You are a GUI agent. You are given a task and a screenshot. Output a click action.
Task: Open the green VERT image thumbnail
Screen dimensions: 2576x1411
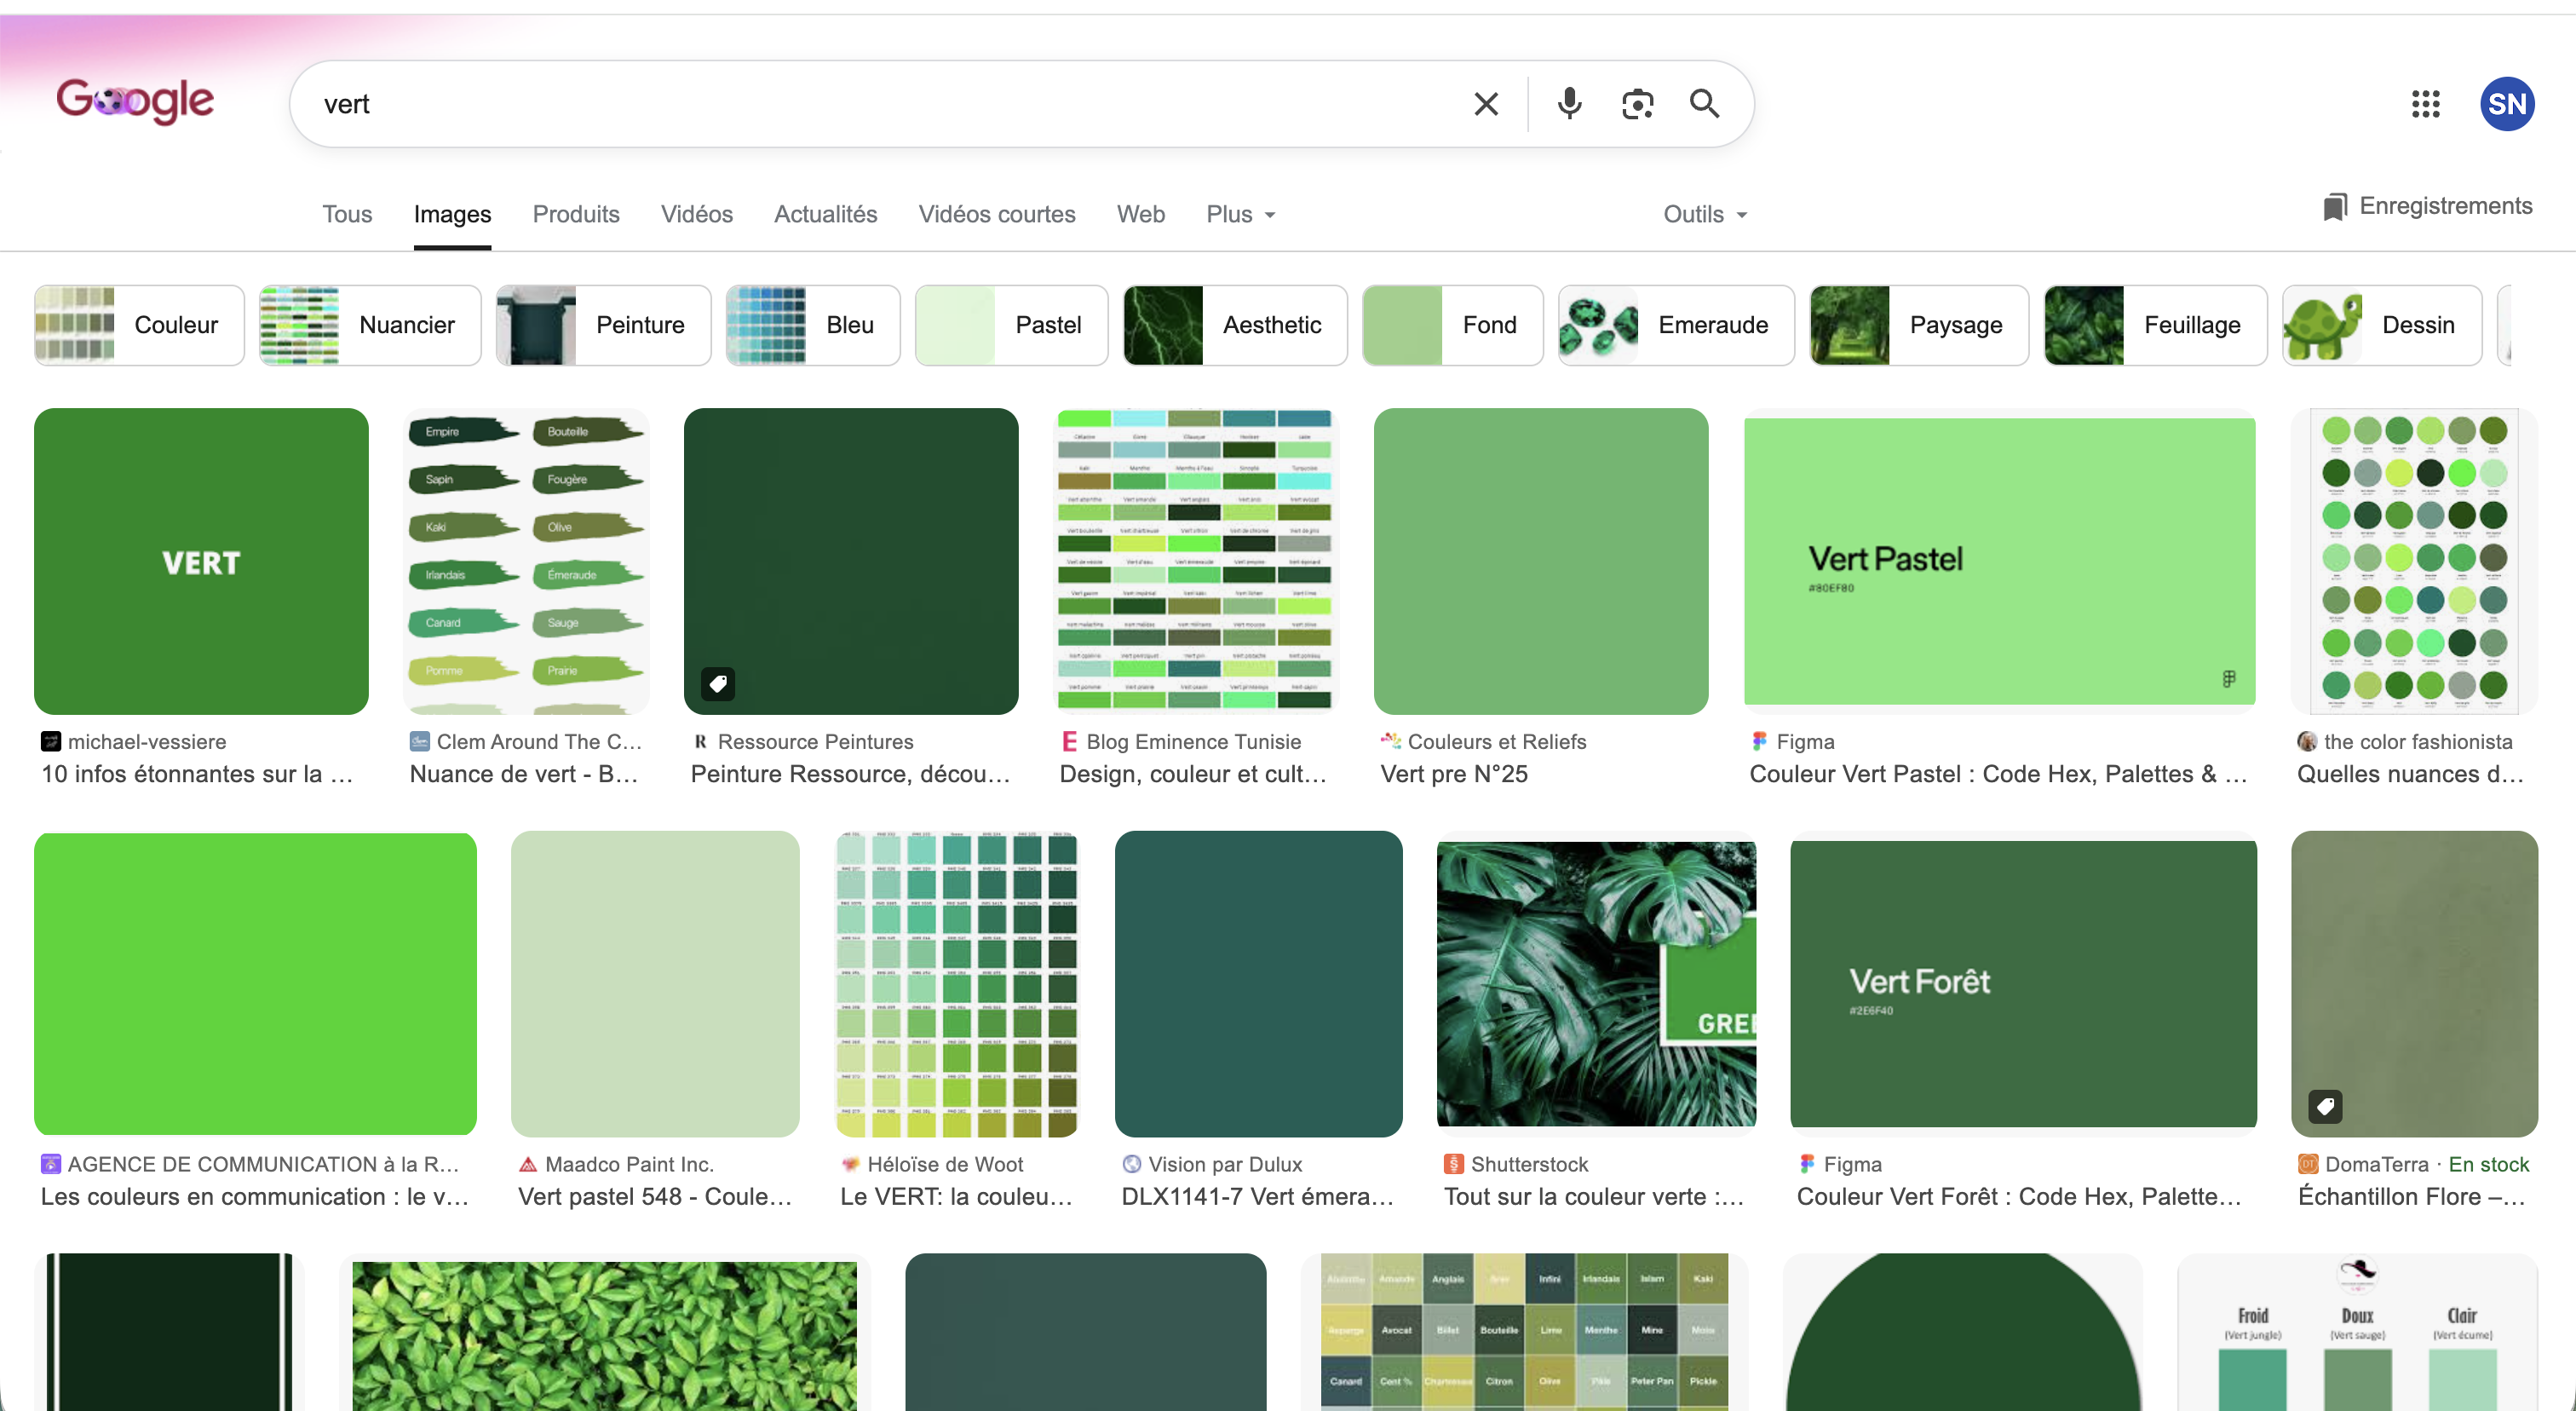(201, 561)
